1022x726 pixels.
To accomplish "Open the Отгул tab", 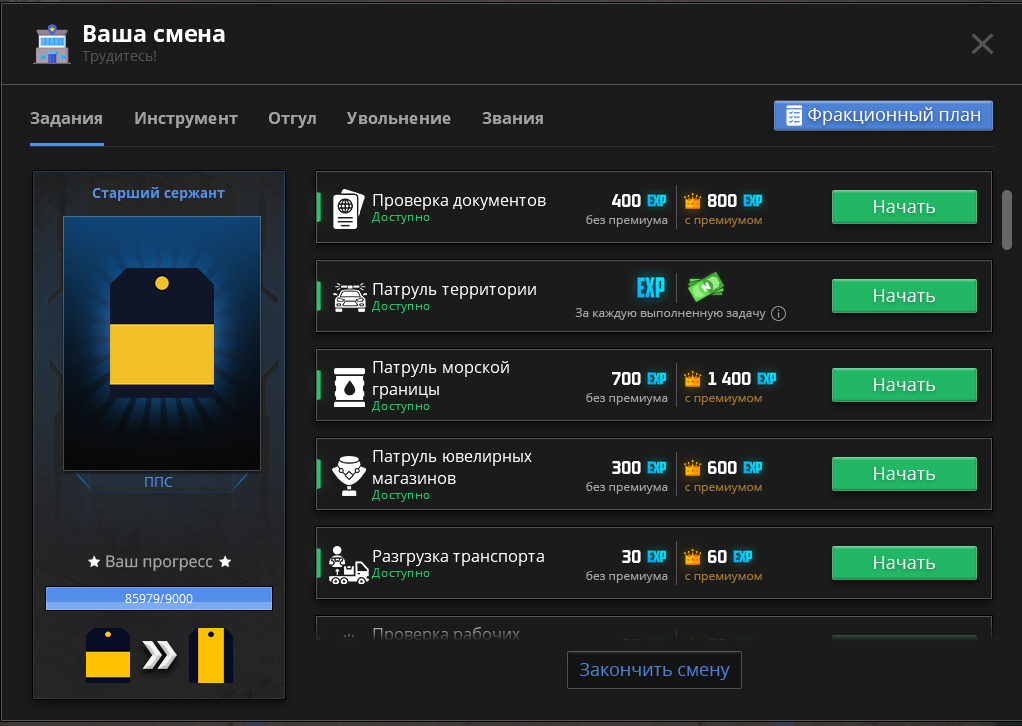I will 292,119.
